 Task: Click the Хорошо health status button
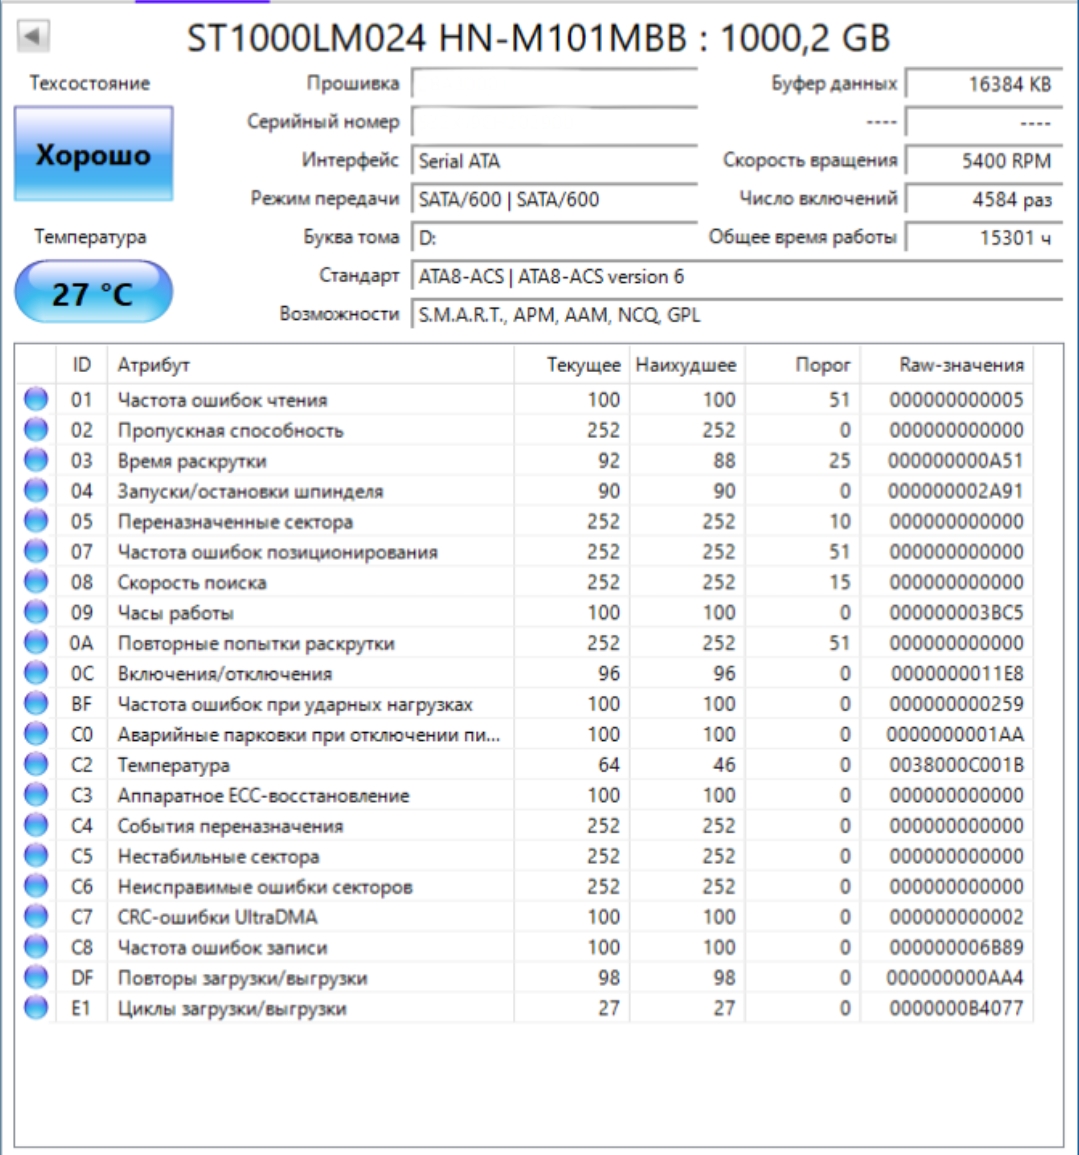tap(94, 154)
